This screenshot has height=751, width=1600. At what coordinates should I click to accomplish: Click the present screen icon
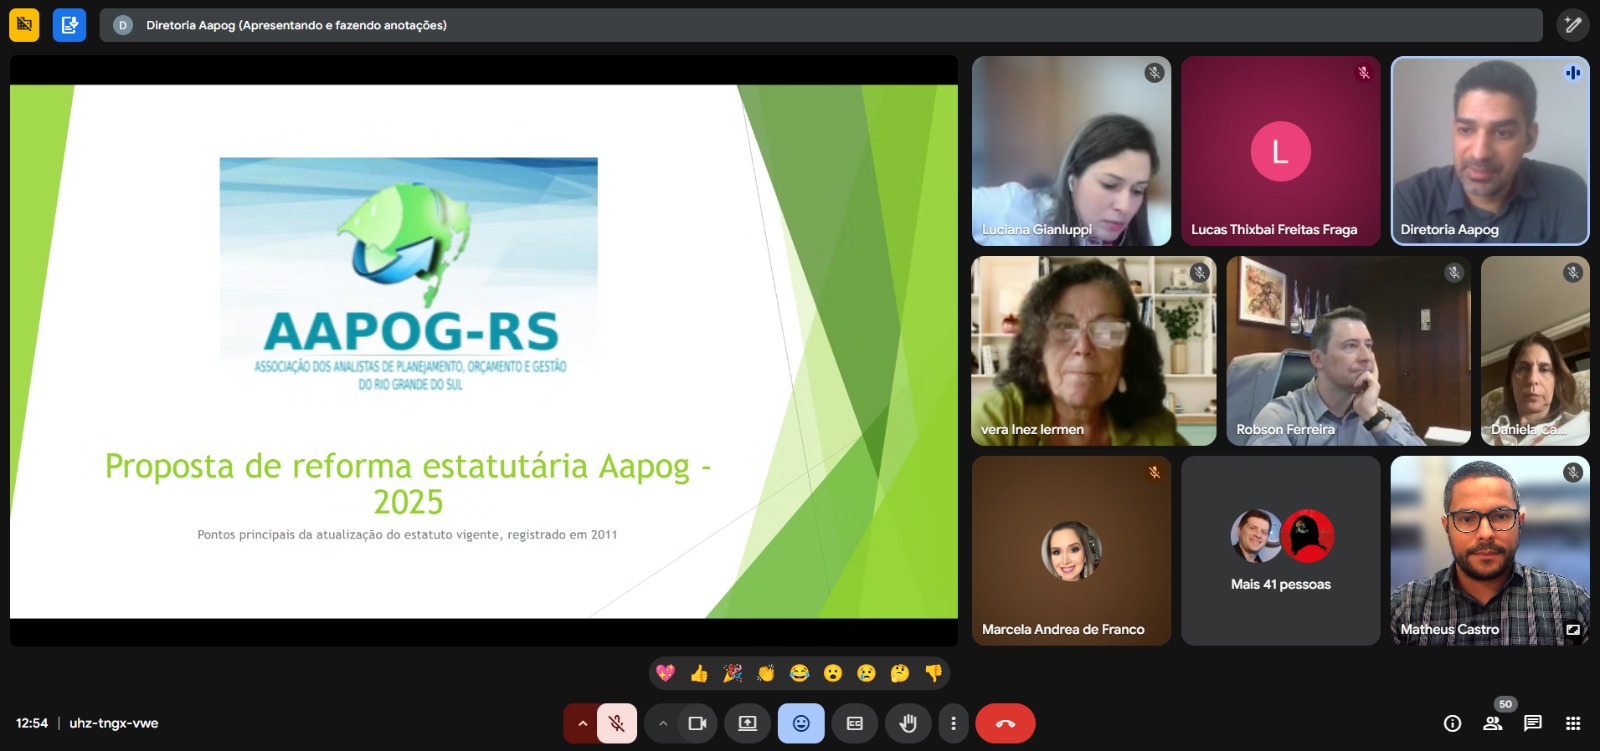(747, 723)
